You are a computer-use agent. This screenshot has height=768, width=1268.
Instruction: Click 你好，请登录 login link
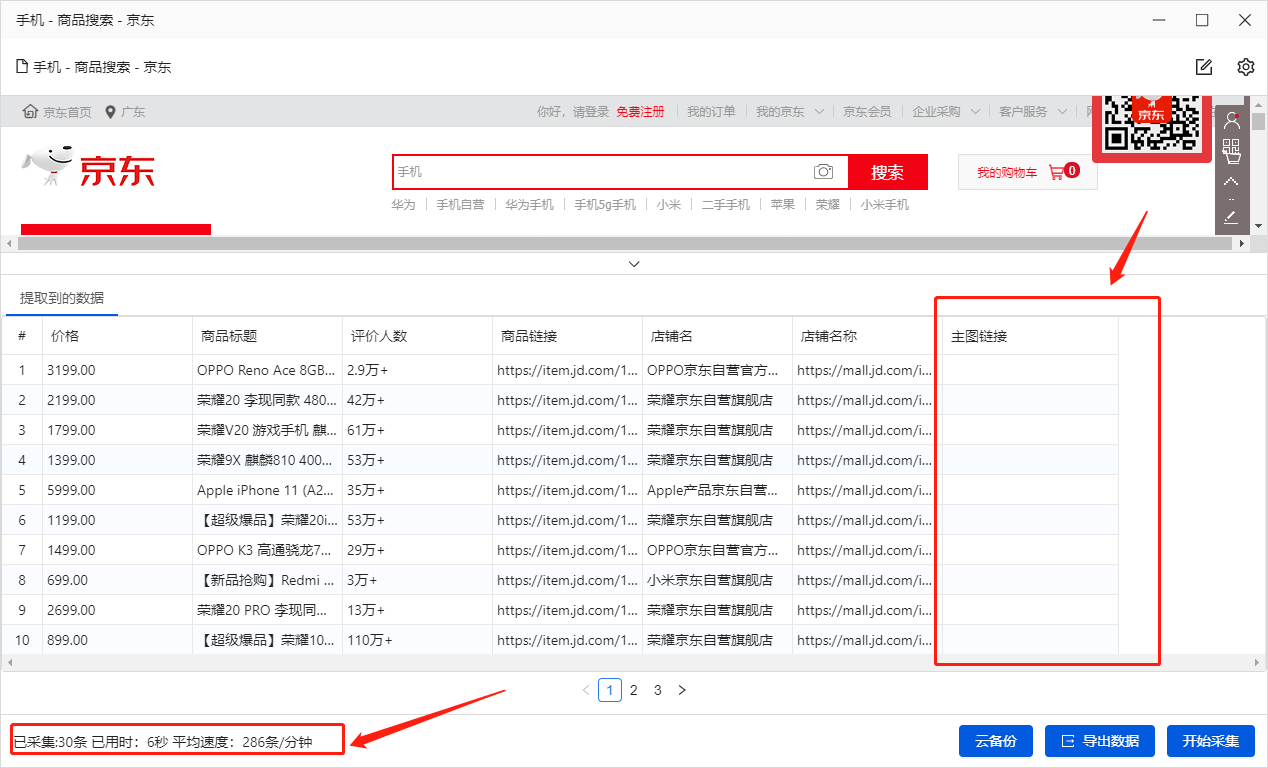point(573,112)
